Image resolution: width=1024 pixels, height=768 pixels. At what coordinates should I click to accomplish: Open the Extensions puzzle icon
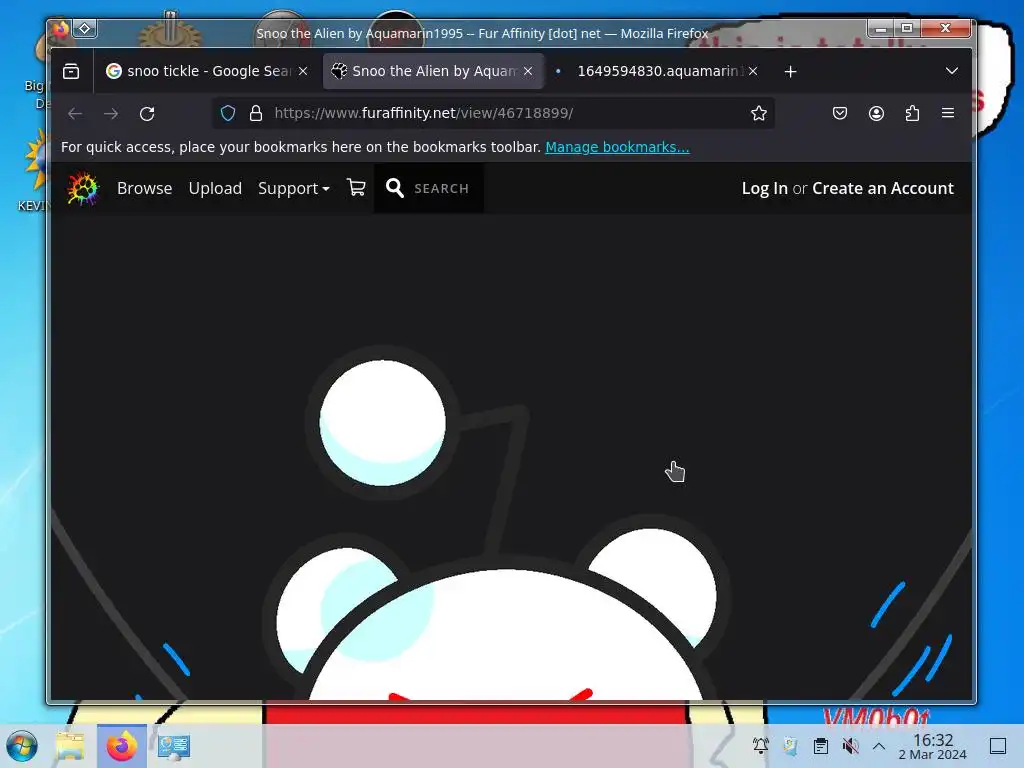click(x=912, y=114)
